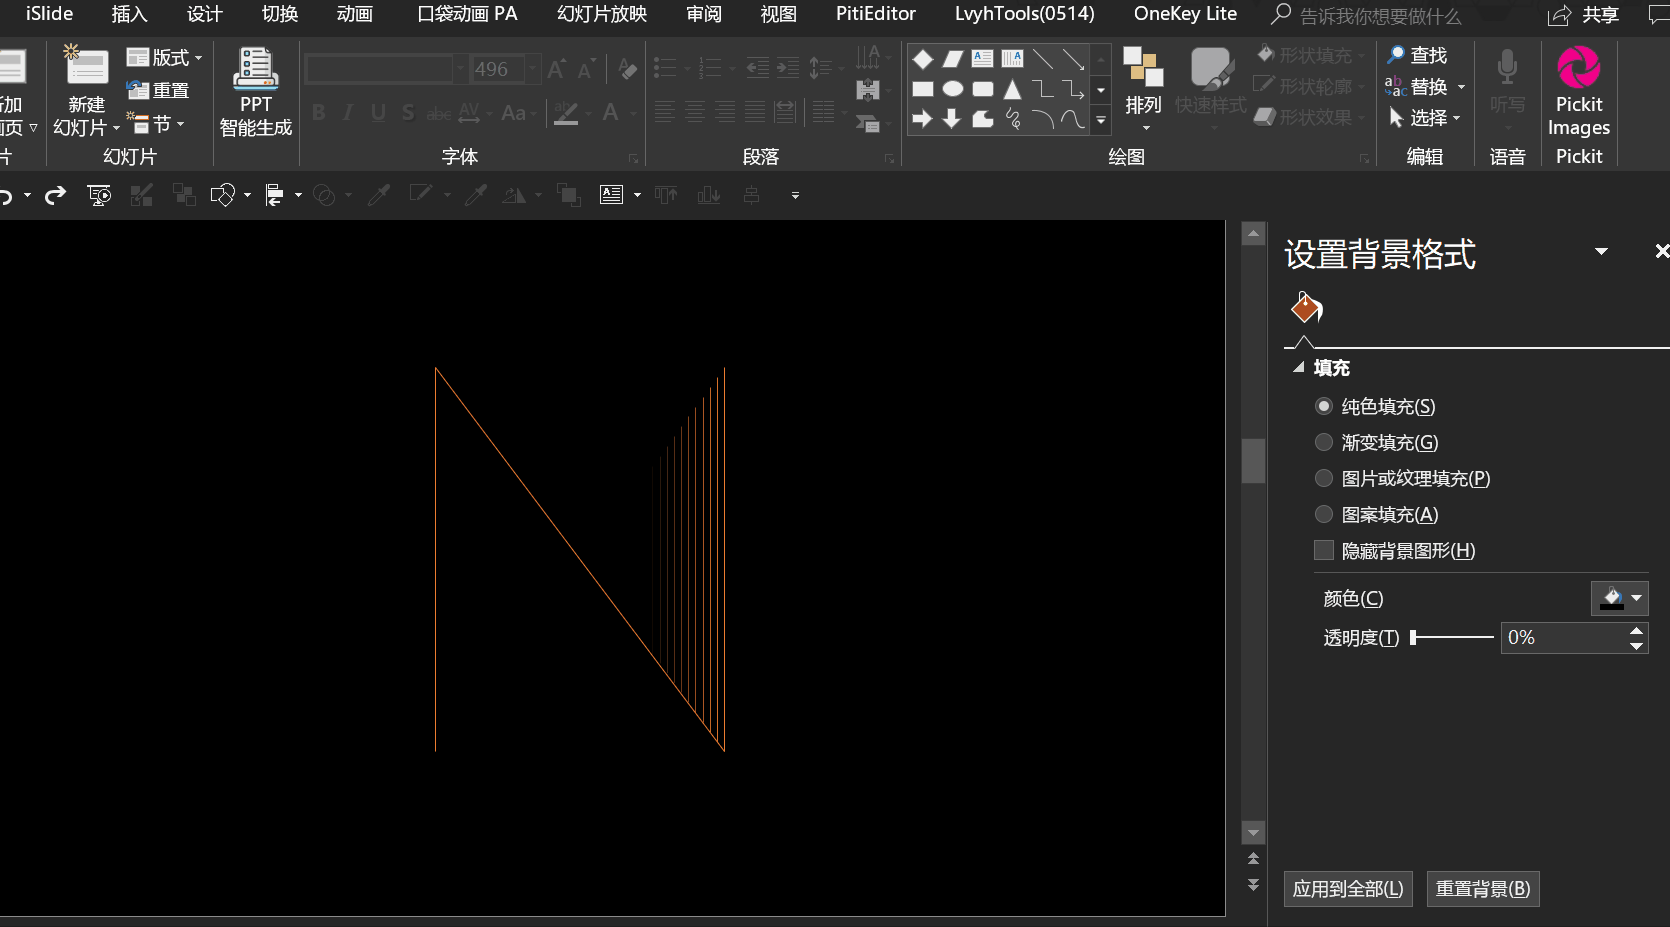Image resolution: width=1670 pixels, height=927 pixels.
Task: Click the 新建幻灯片 new slide icon
Action: coord(86,68)
